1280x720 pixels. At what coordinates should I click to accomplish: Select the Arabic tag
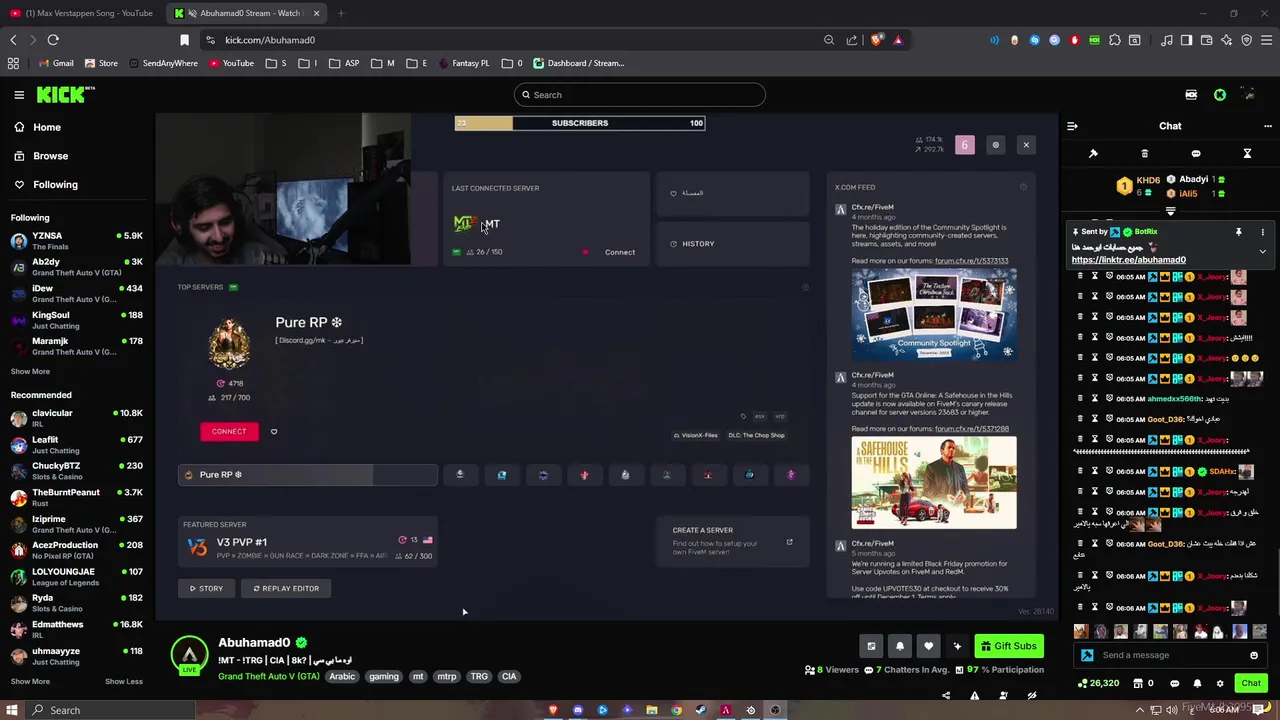point(342,677)
